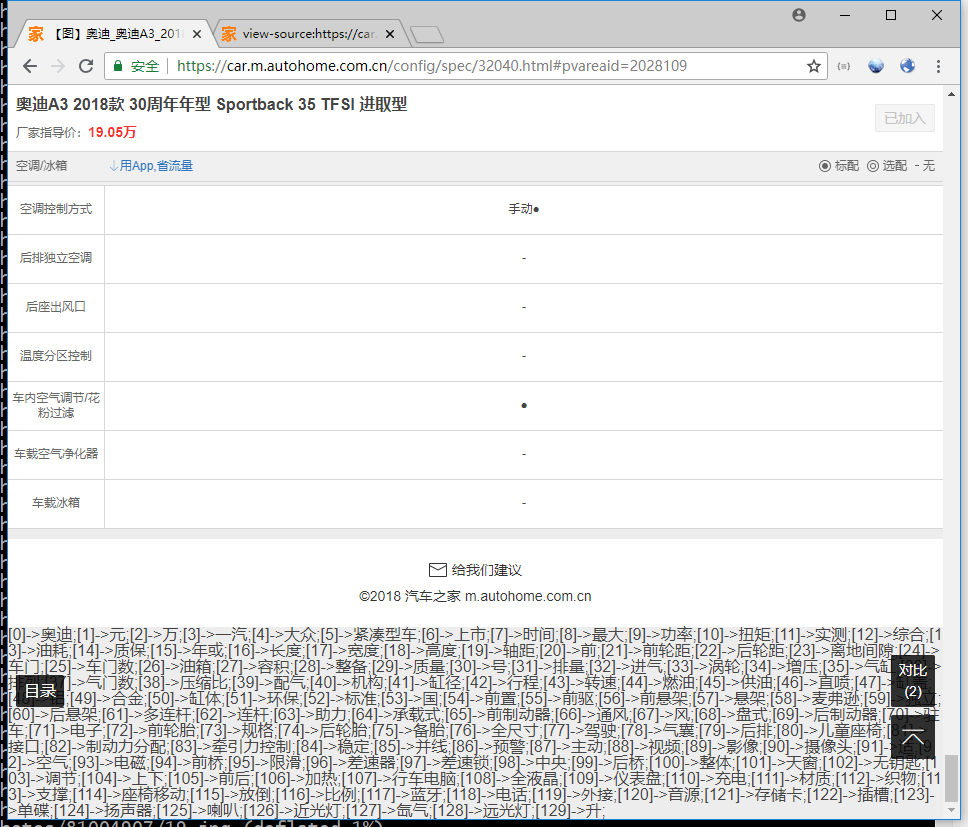This screenshot has width=968, height=827.
Task: Open a new tab
Action: 427,35
